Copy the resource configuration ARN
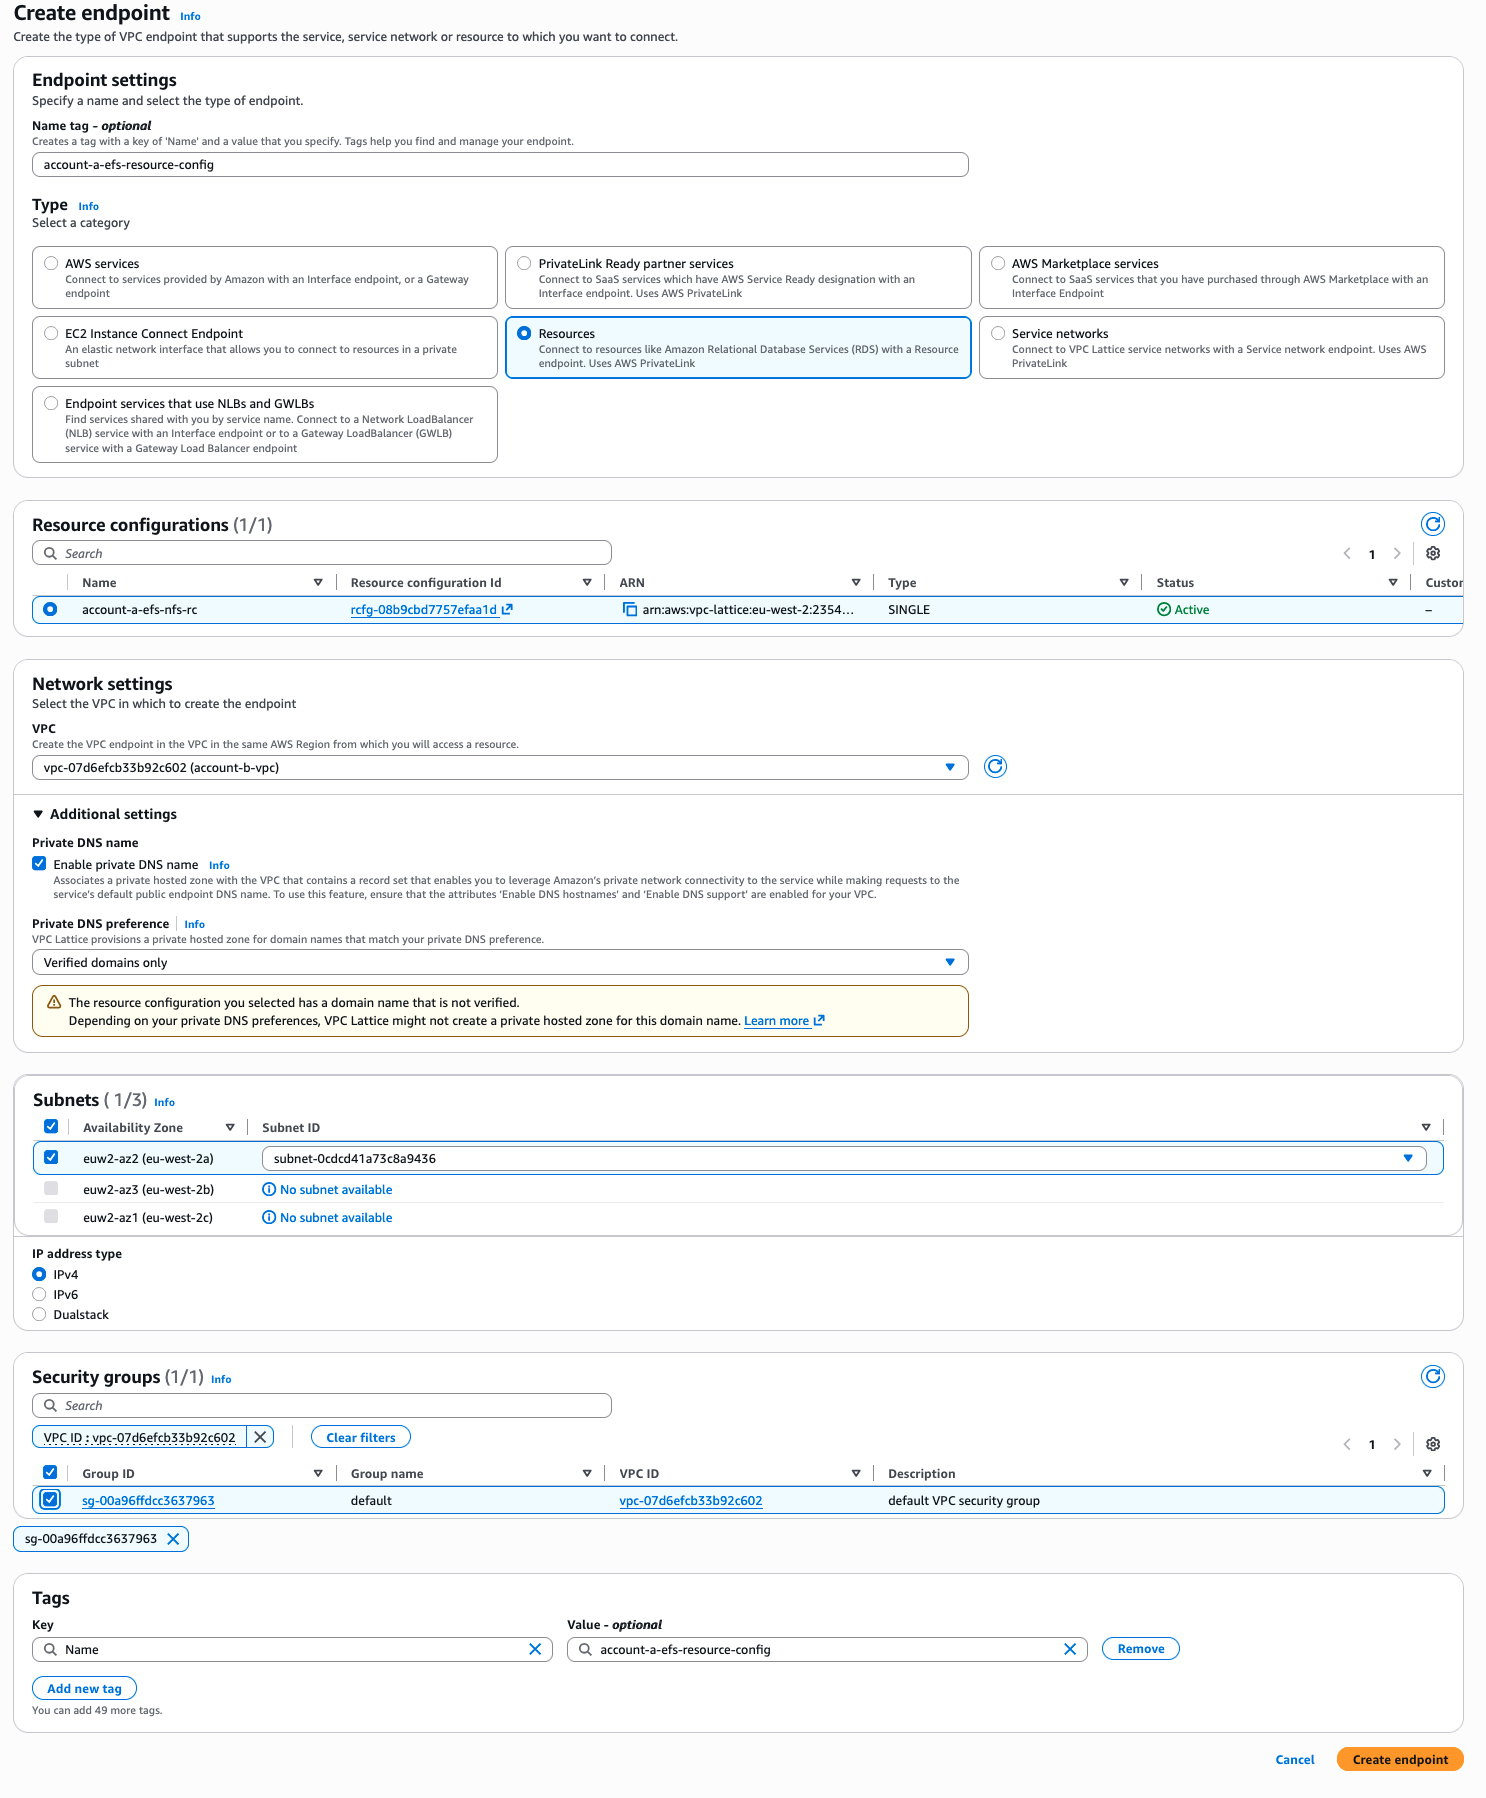Viewport: 1486px width, 1798px height. 630,609
